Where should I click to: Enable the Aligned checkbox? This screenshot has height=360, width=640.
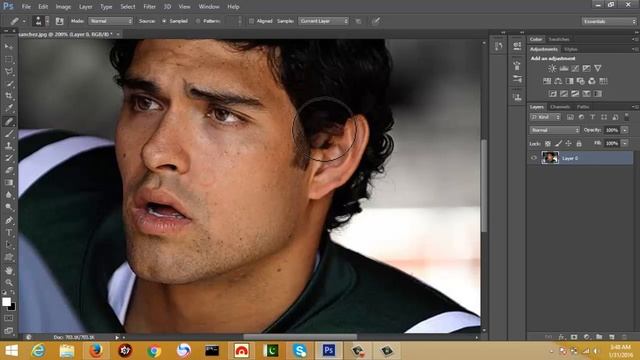(251, 21)
